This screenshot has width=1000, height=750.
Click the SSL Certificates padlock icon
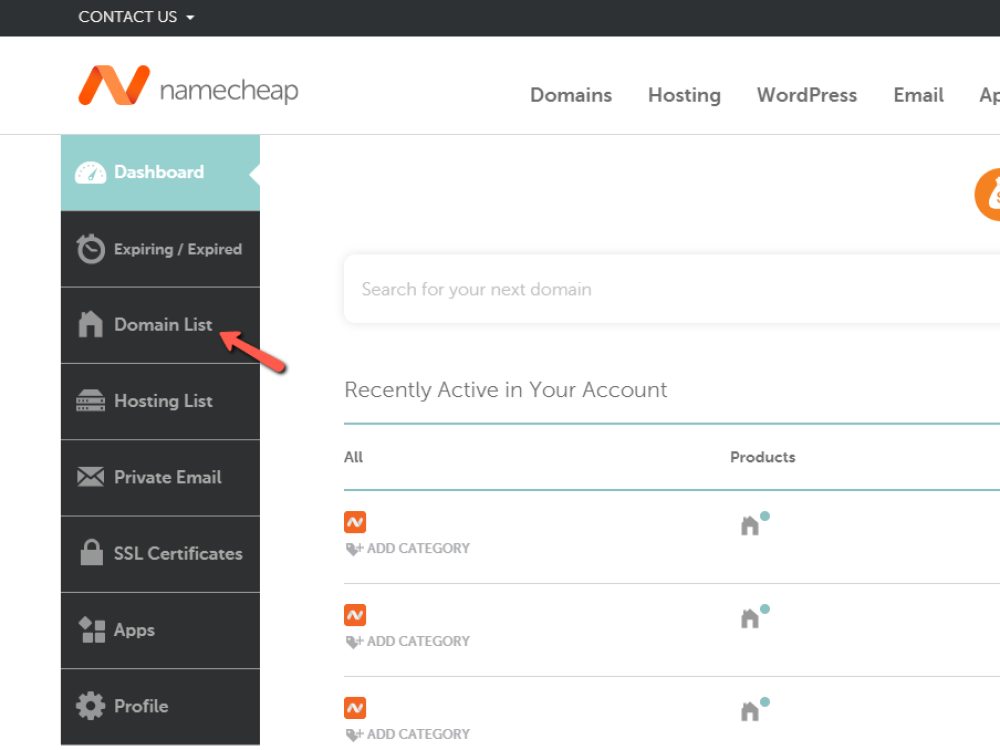[x=91, y=552]
